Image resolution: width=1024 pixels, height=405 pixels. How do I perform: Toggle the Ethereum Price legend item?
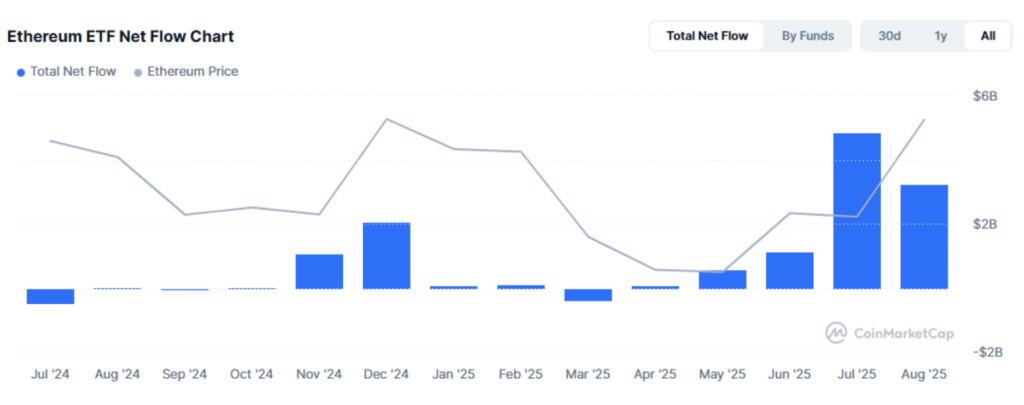pos(186,71)
